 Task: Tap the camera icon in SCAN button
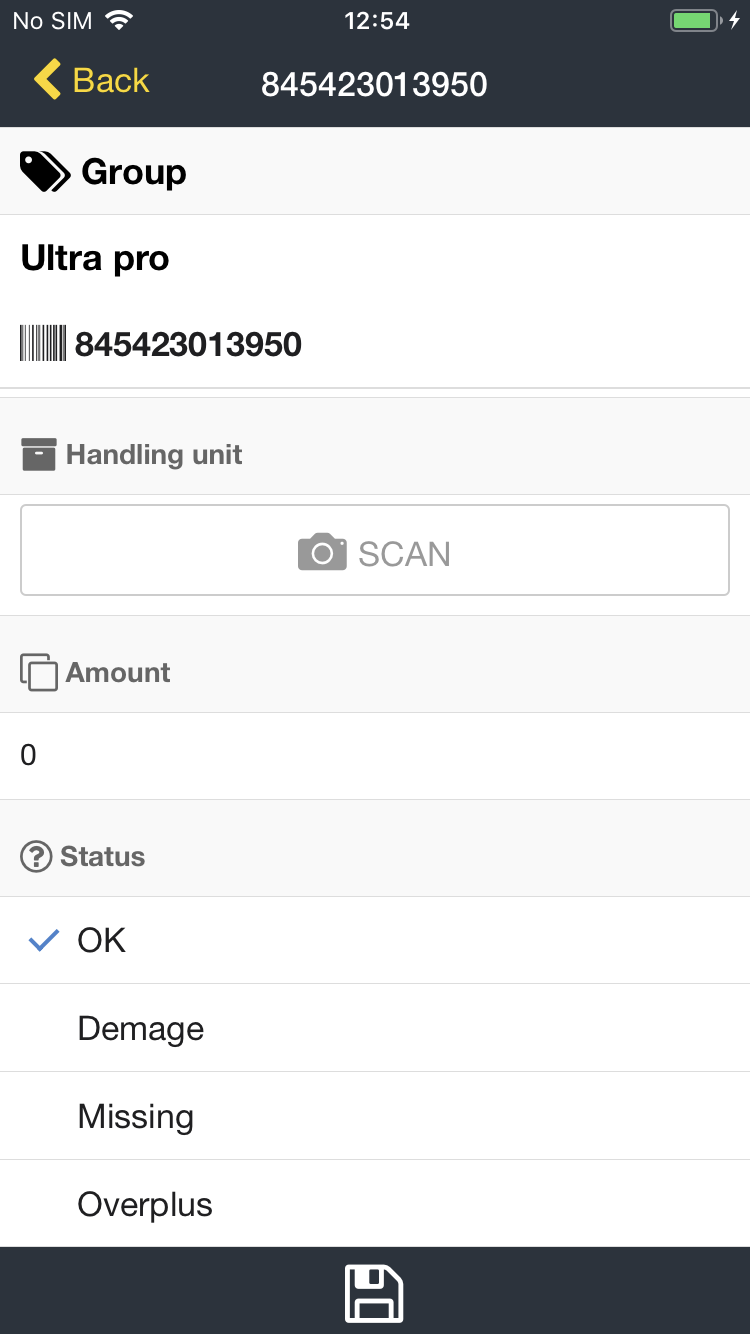(322, 552)
